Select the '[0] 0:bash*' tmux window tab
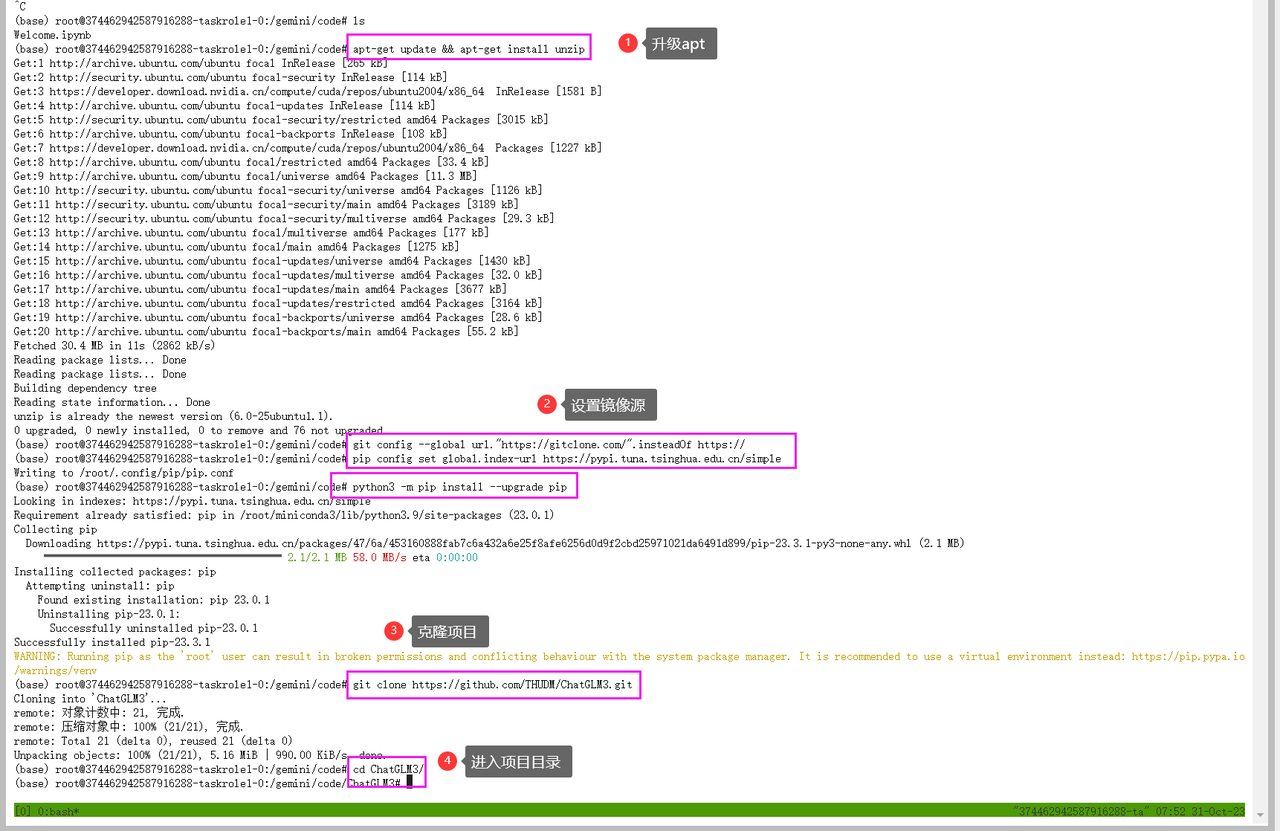This screenshot has height=831, width=1280. (x=45, y=811)
